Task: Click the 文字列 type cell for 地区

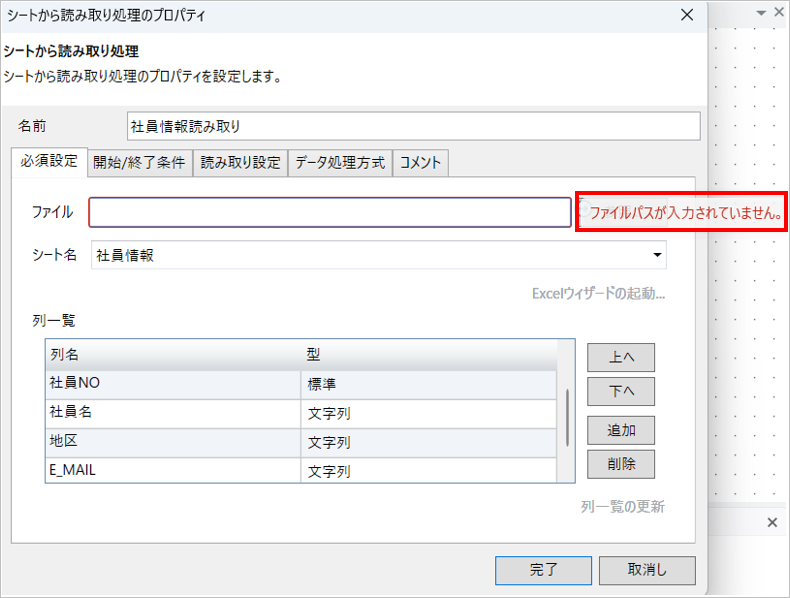Action: [x=427, y=441]
